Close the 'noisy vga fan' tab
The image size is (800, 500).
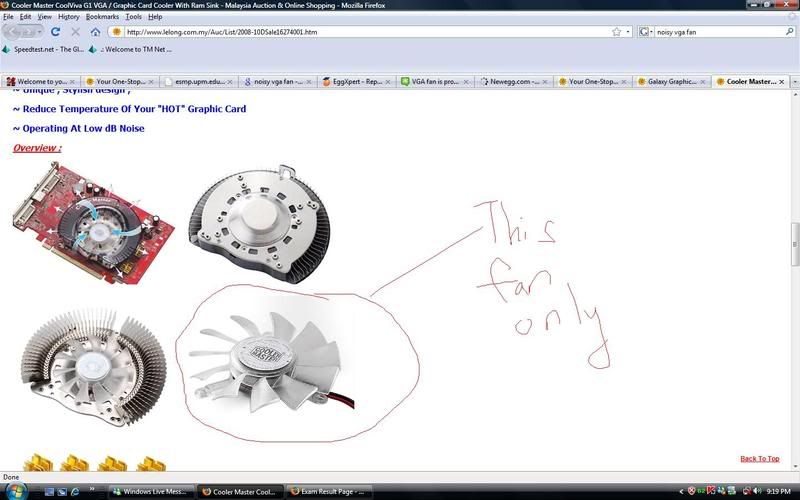309,82
